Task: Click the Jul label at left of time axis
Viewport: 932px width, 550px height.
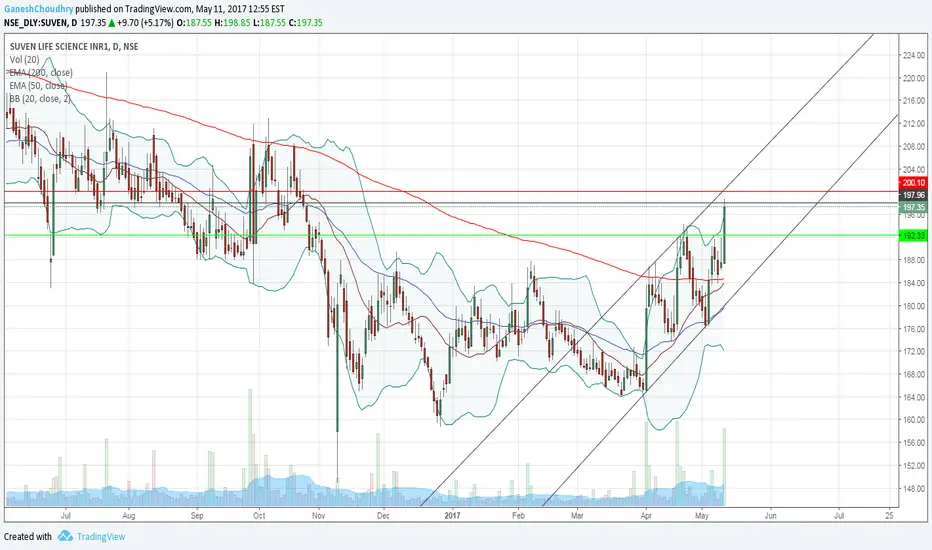Action: click(x=66, y=516)
